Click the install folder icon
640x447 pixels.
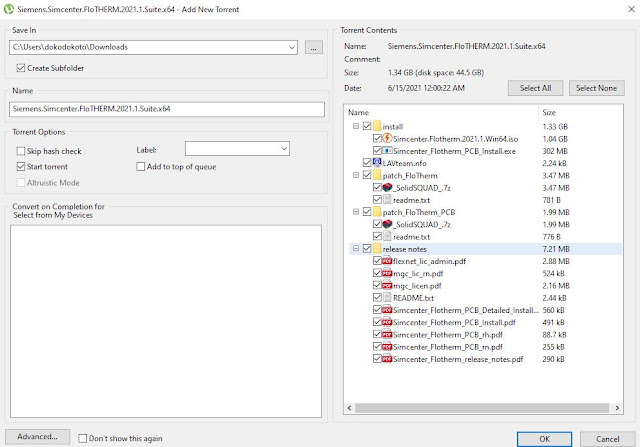377,126
